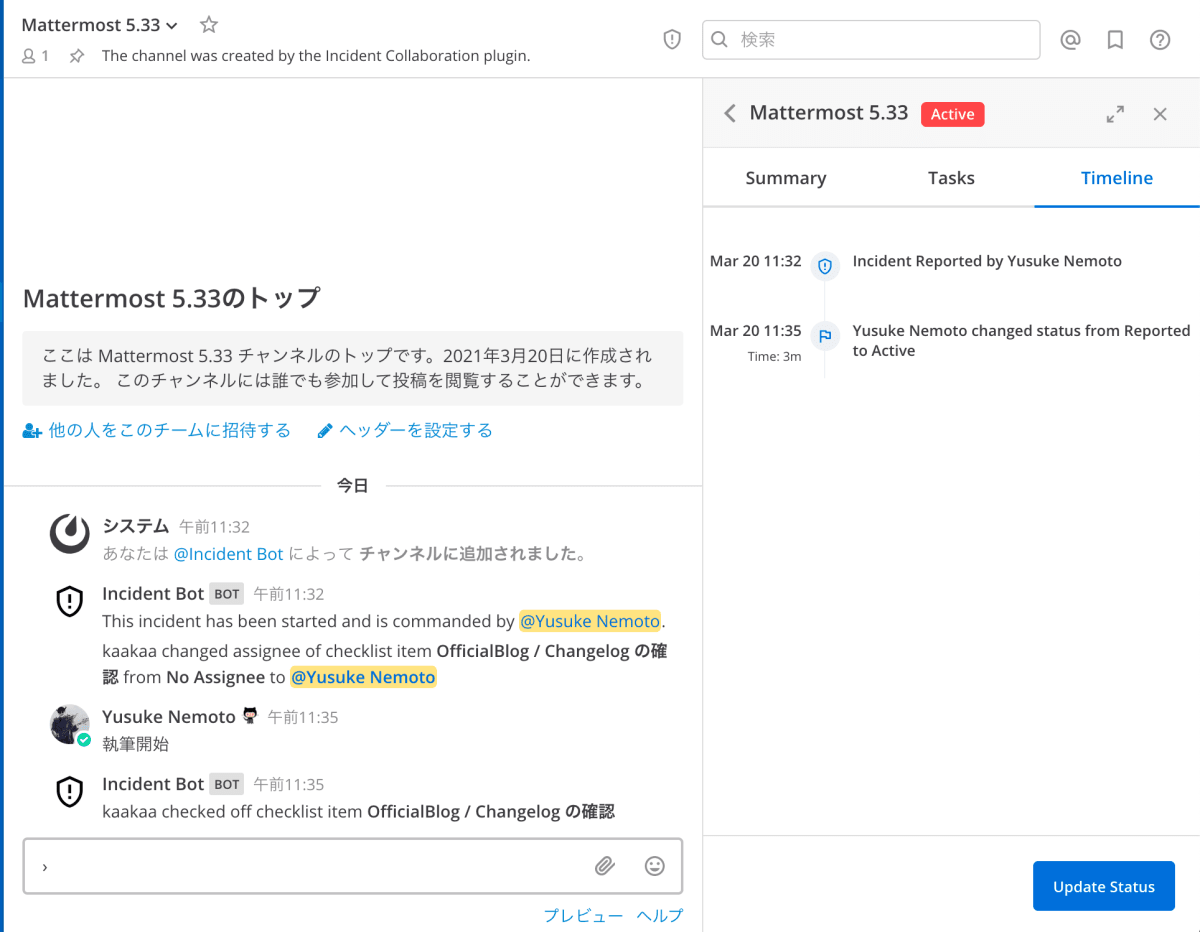
Task: Open saved posts bookmark icon
Action: point(1115,40)
